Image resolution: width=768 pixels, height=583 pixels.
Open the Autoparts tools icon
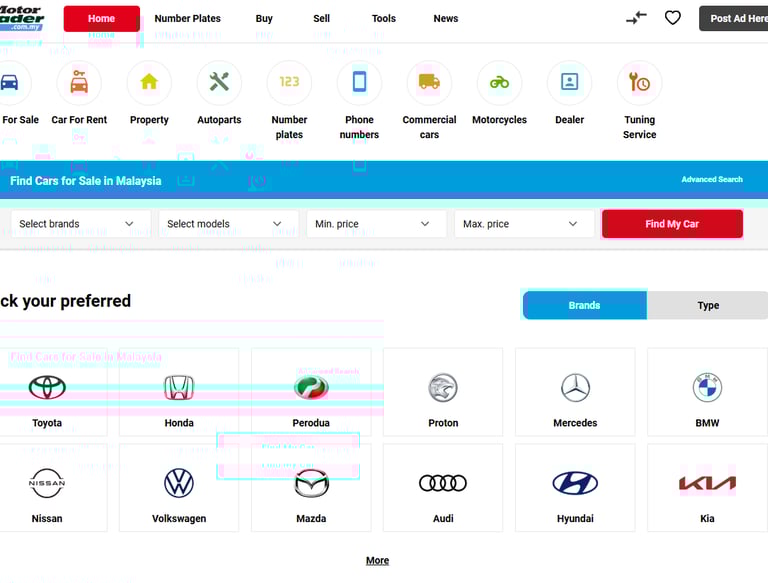(x=219, y=82)
